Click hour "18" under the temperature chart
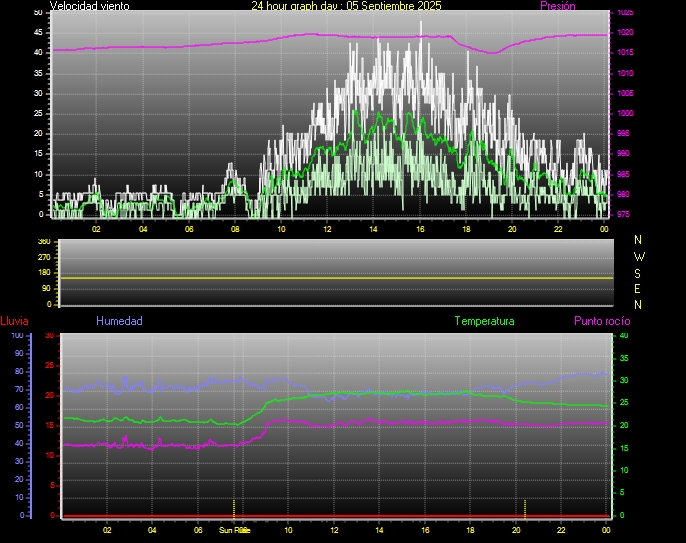686x543 pixels. click(x=470, y=530)
